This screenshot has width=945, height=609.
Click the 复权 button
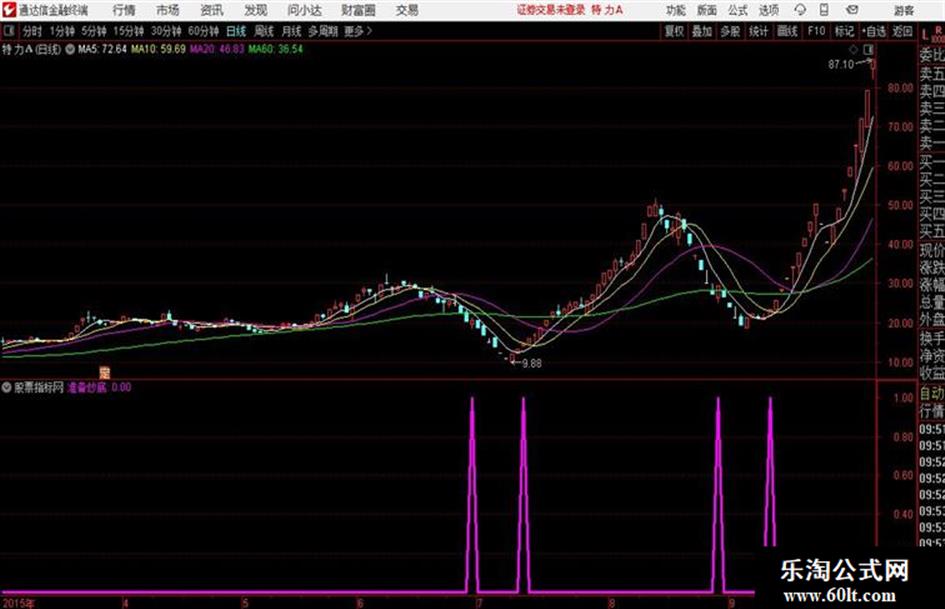(x=674, y=31)
